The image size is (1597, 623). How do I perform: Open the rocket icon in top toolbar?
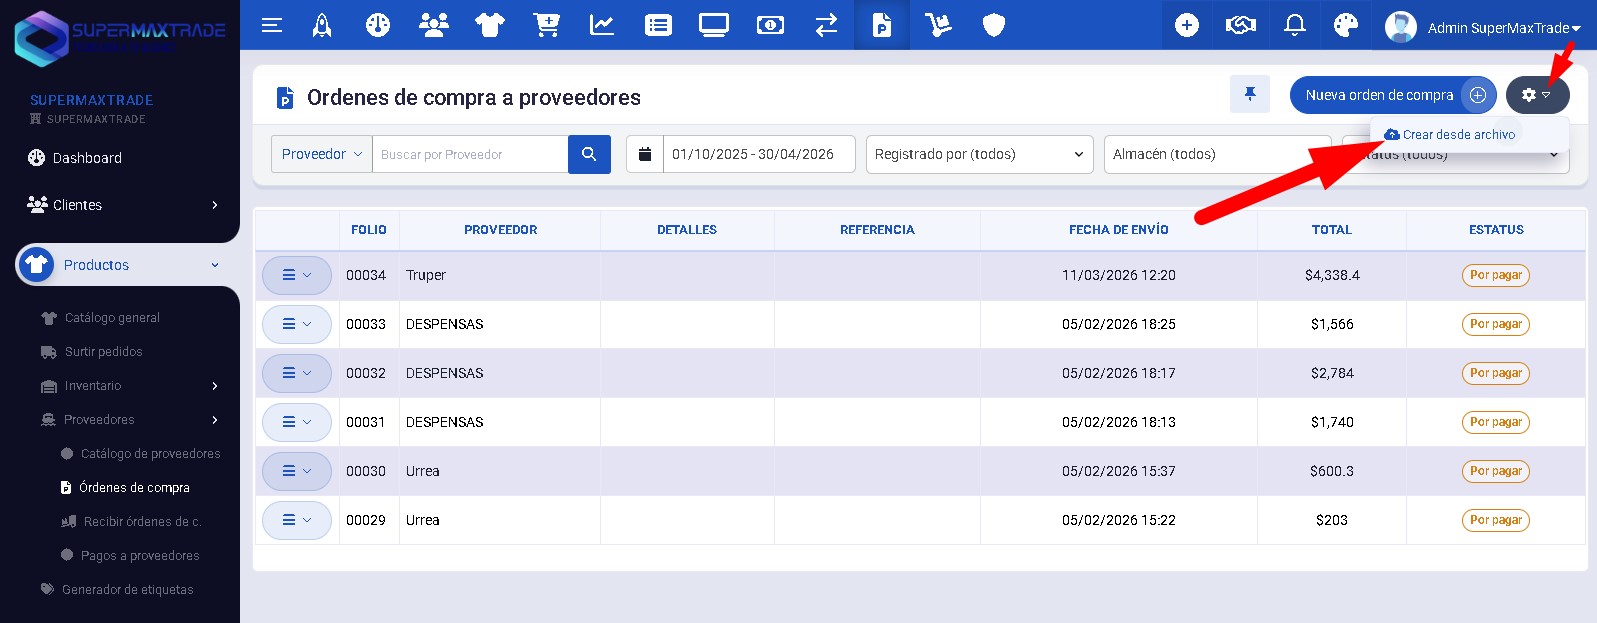pyautogui.click(x=322, y=26)
